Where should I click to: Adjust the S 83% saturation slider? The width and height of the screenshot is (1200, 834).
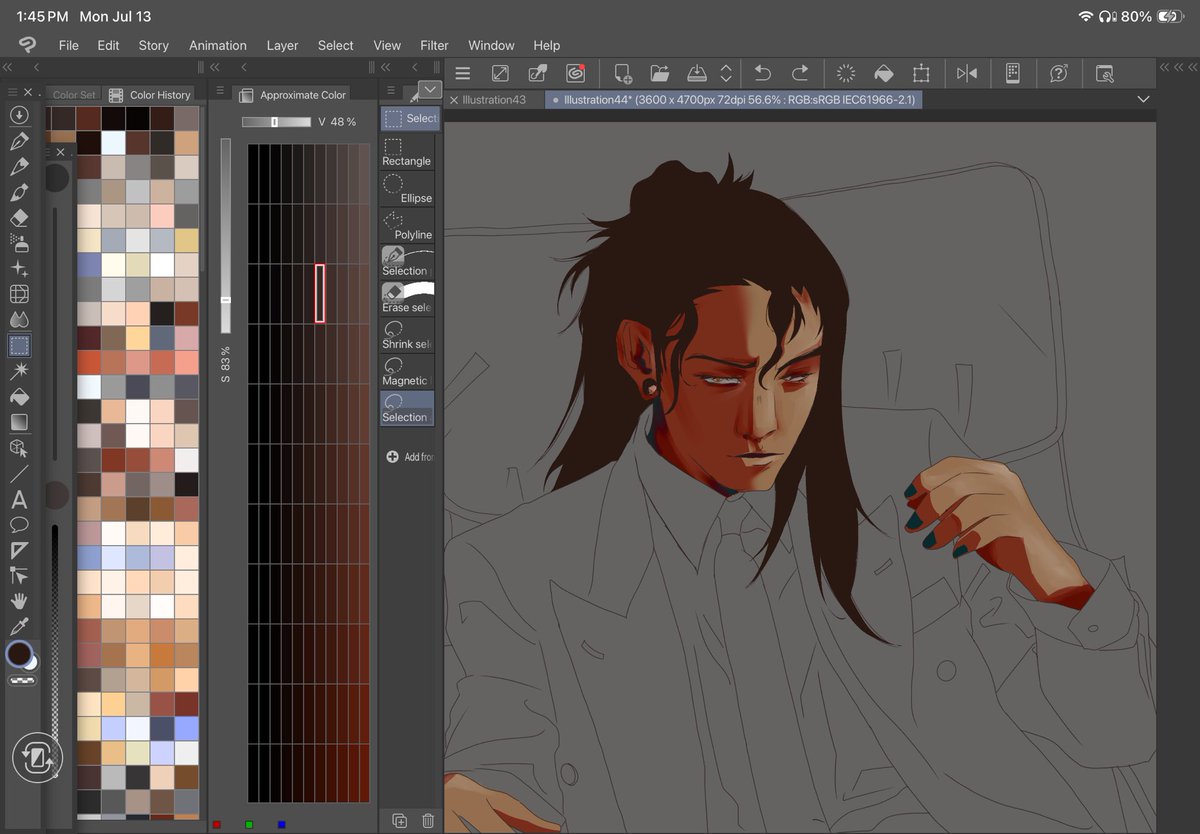point(226,235)
